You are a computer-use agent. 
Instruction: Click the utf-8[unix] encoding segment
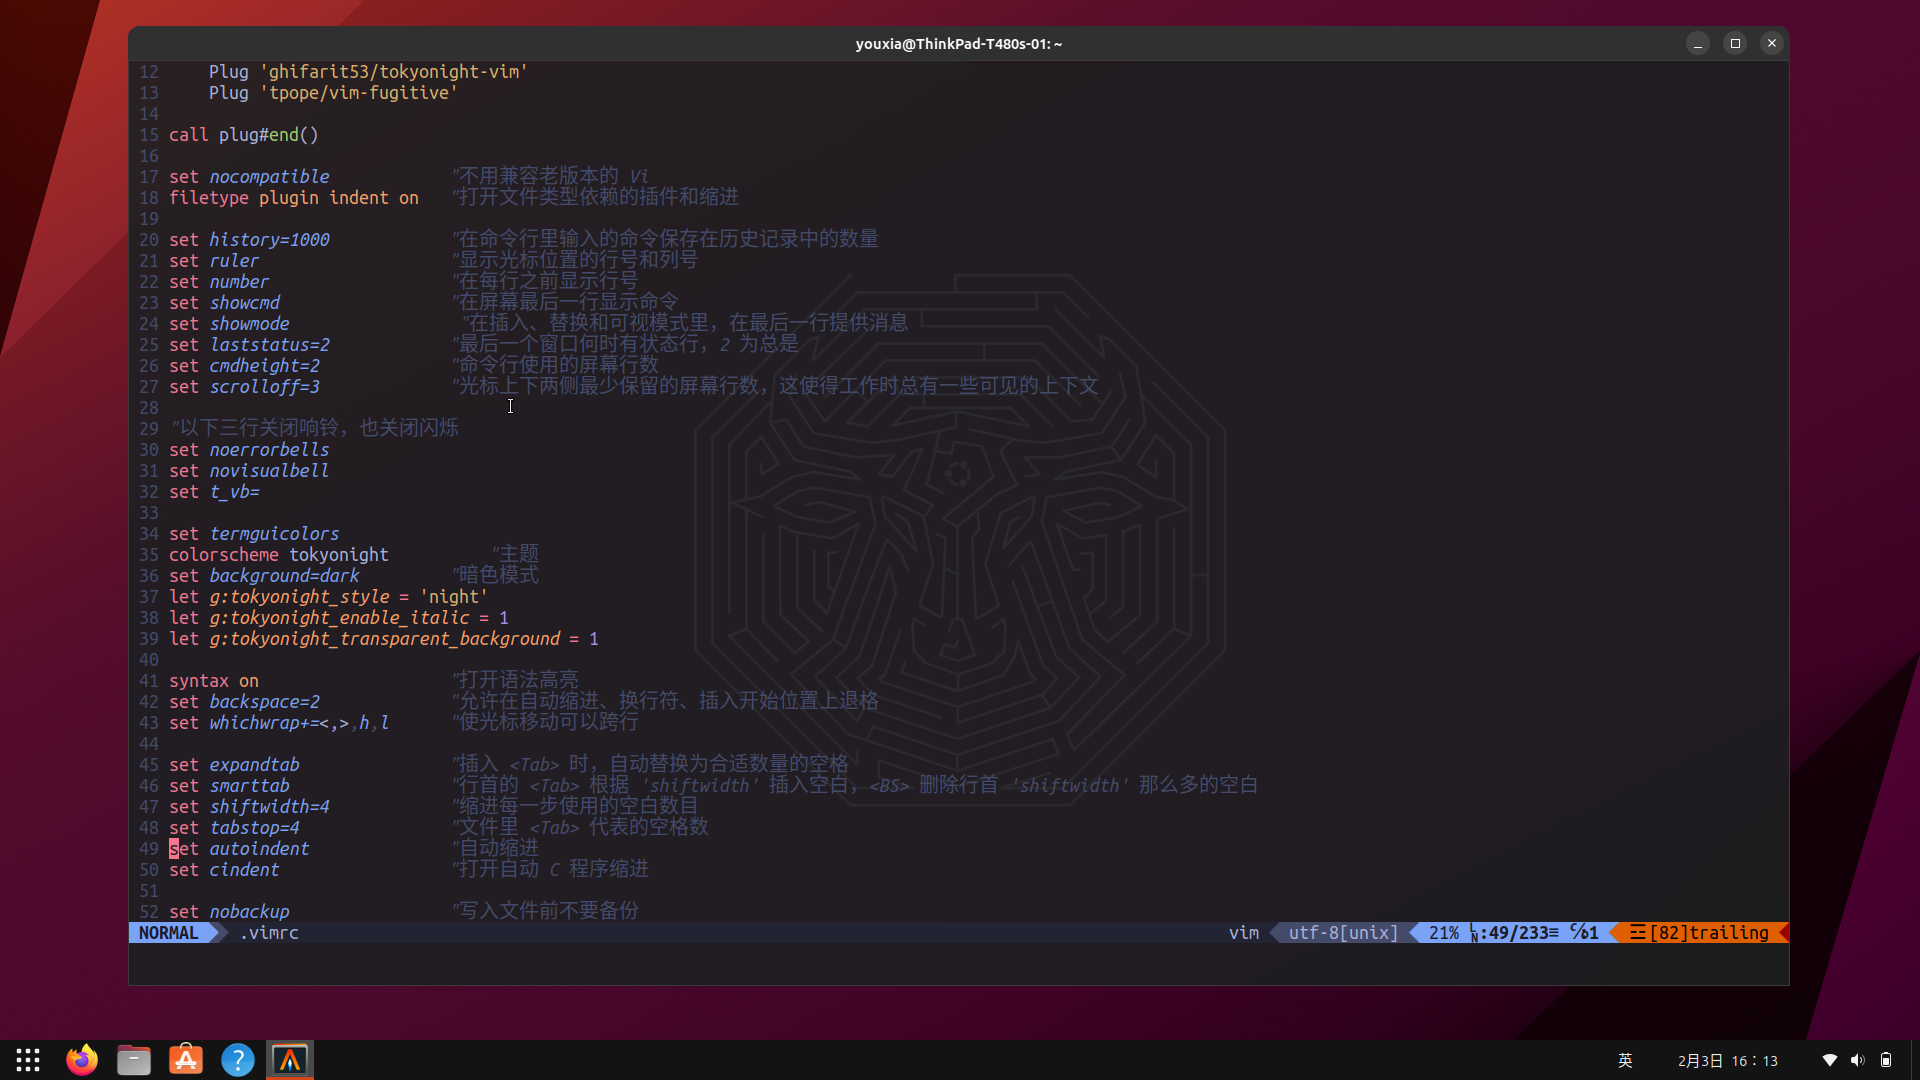pyautogui.click(x=1343, y=933)
